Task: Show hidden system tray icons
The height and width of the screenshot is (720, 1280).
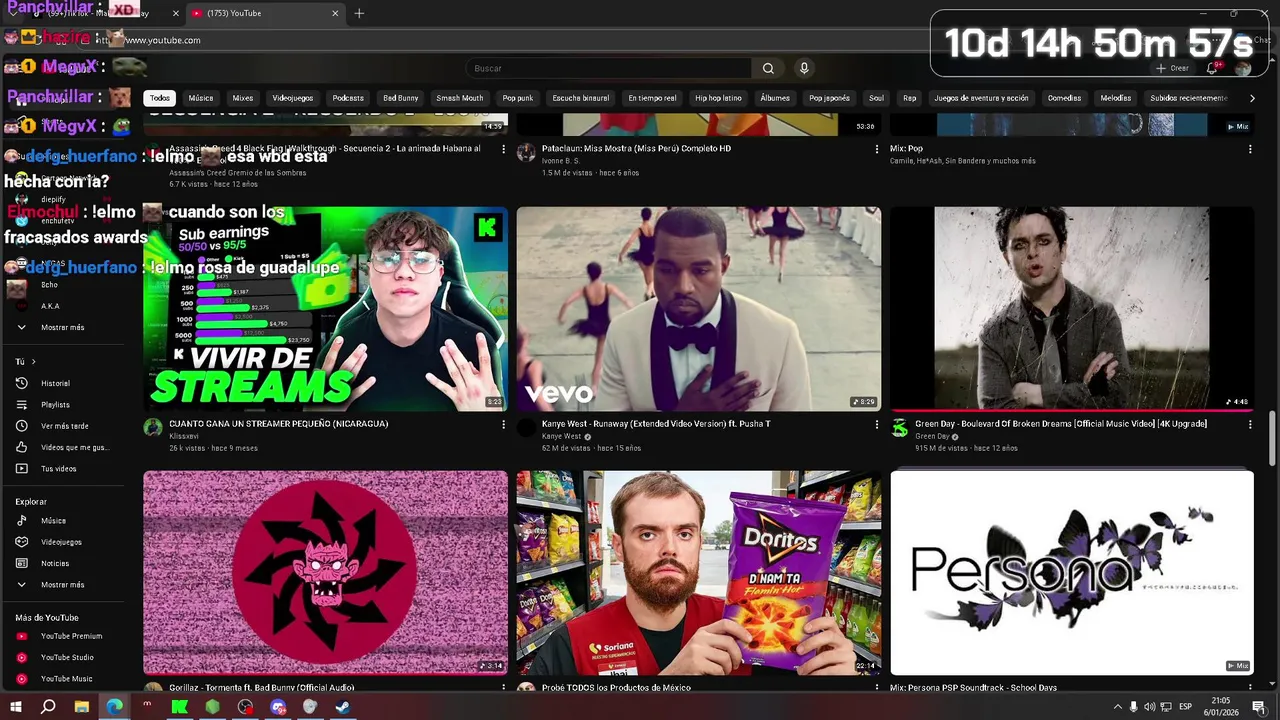Action: point(1118,707)
